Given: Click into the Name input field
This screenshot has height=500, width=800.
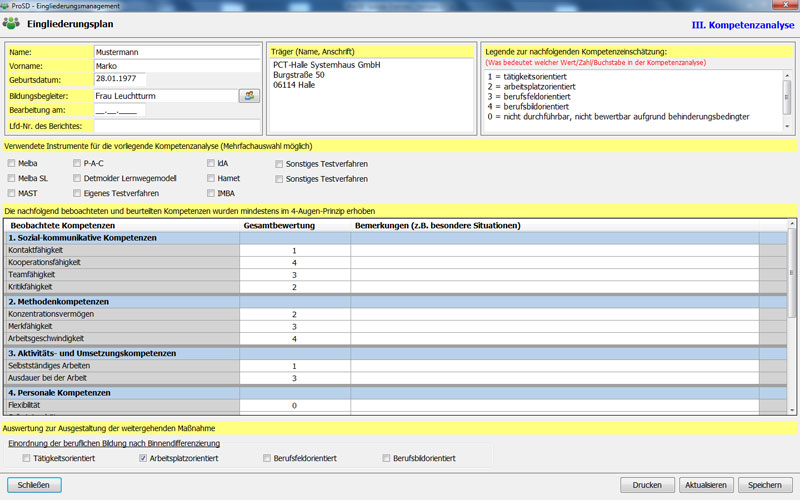Looking at the screenshot, I should click(x=176, y=51).
